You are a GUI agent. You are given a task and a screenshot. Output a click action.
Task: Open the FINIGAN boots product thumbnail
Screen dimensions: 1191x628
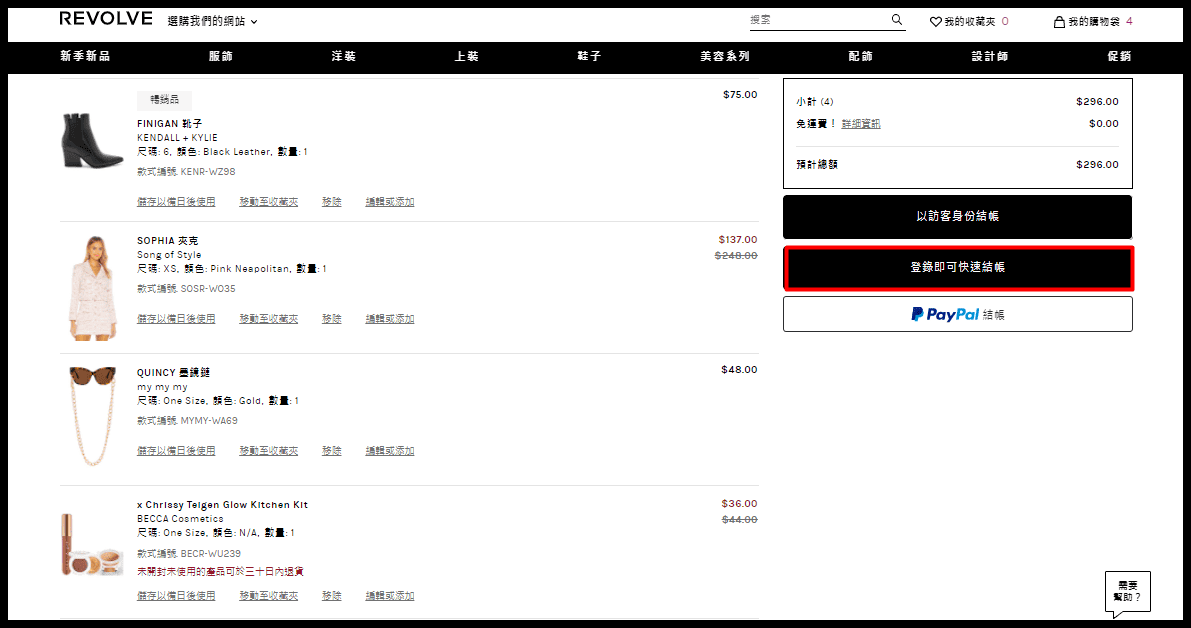[92, 141]
